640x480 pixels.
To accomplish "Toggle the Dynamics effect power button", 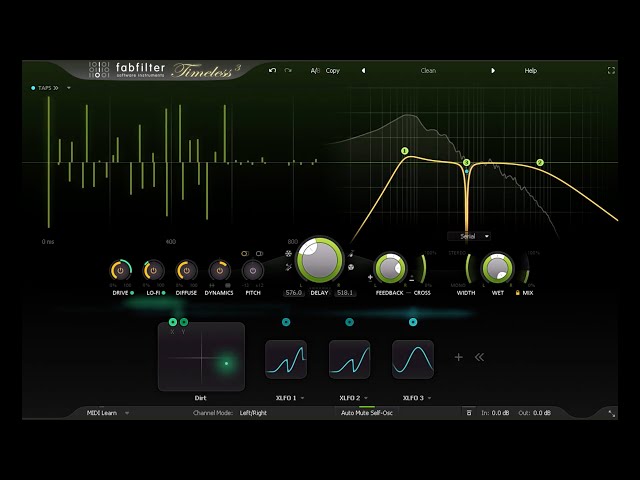I will 220,270.
